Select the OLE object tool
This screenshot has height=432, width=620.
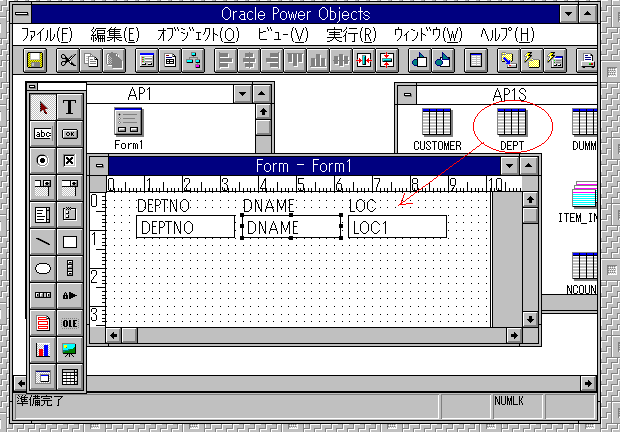[x=70, y=323]
